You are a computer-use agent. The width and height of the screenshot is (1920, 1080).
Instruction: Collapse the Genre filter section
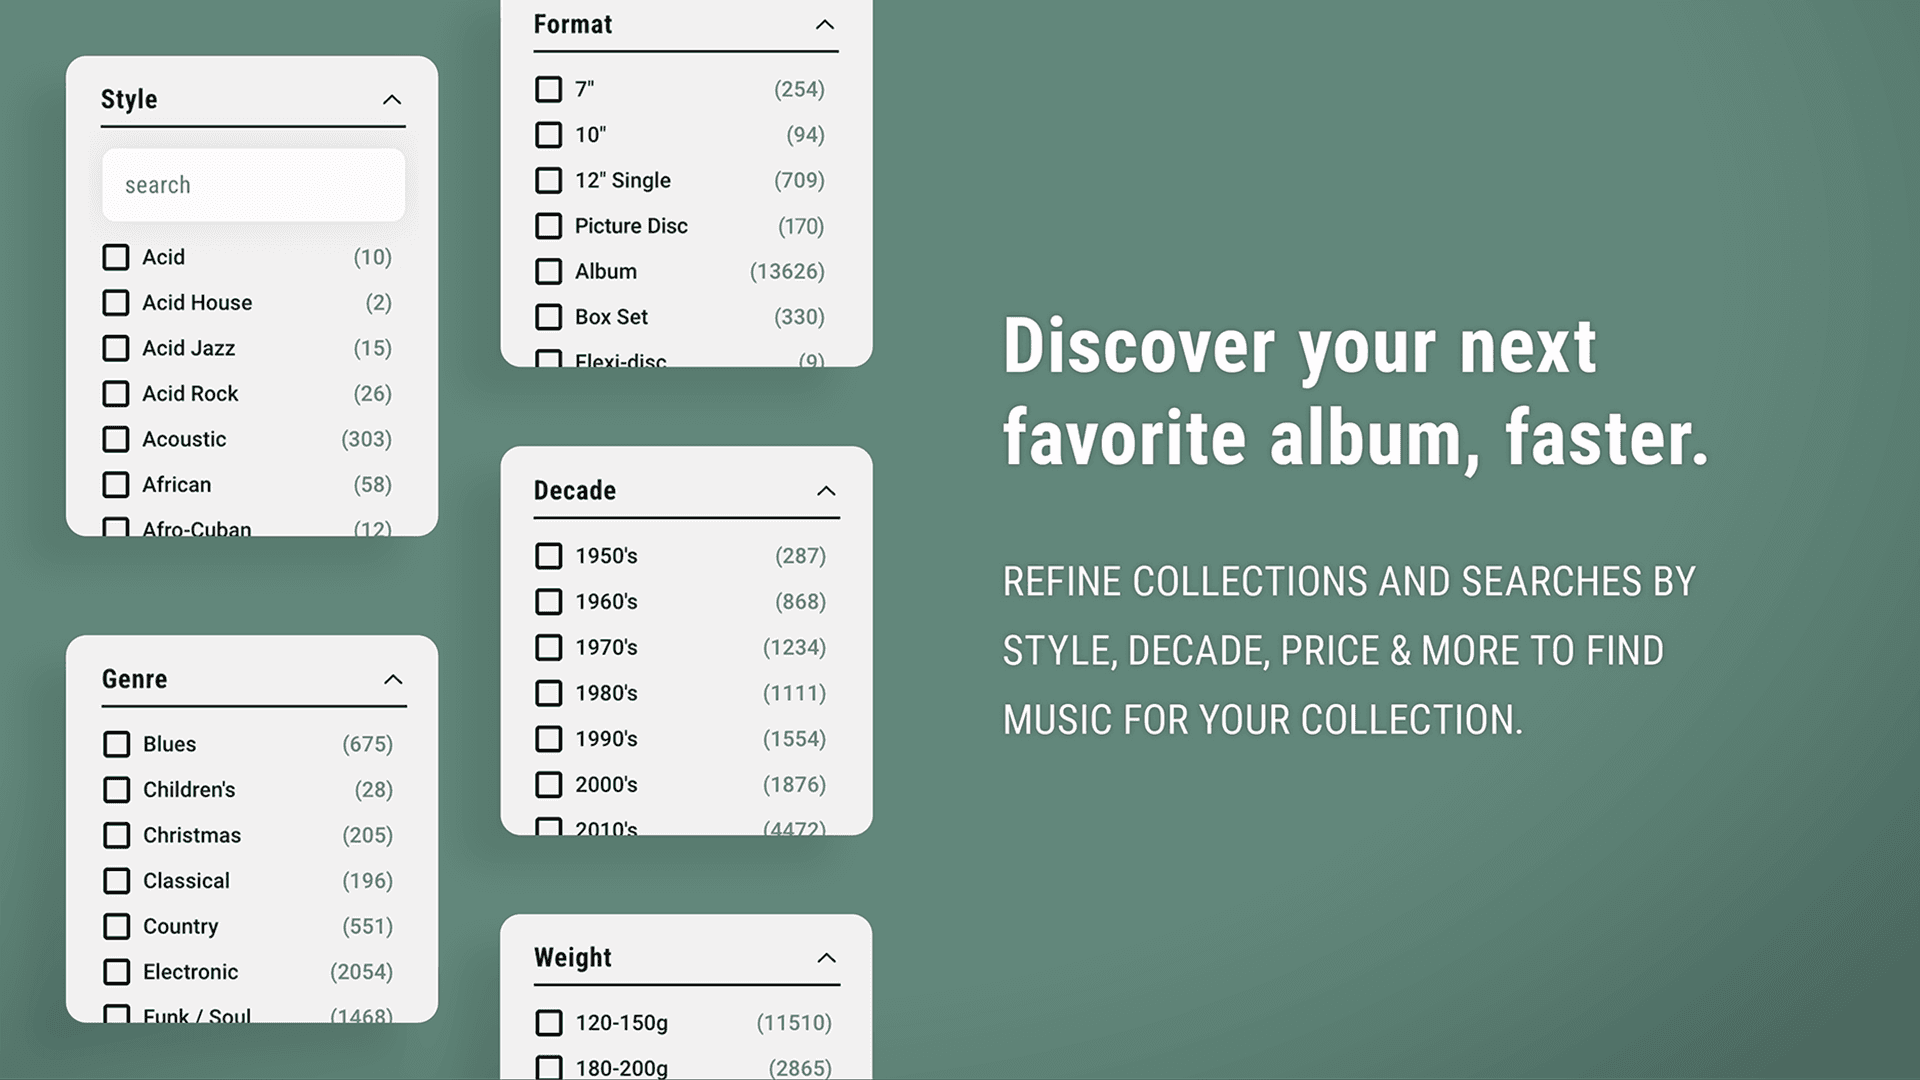(x=392, y=679)
